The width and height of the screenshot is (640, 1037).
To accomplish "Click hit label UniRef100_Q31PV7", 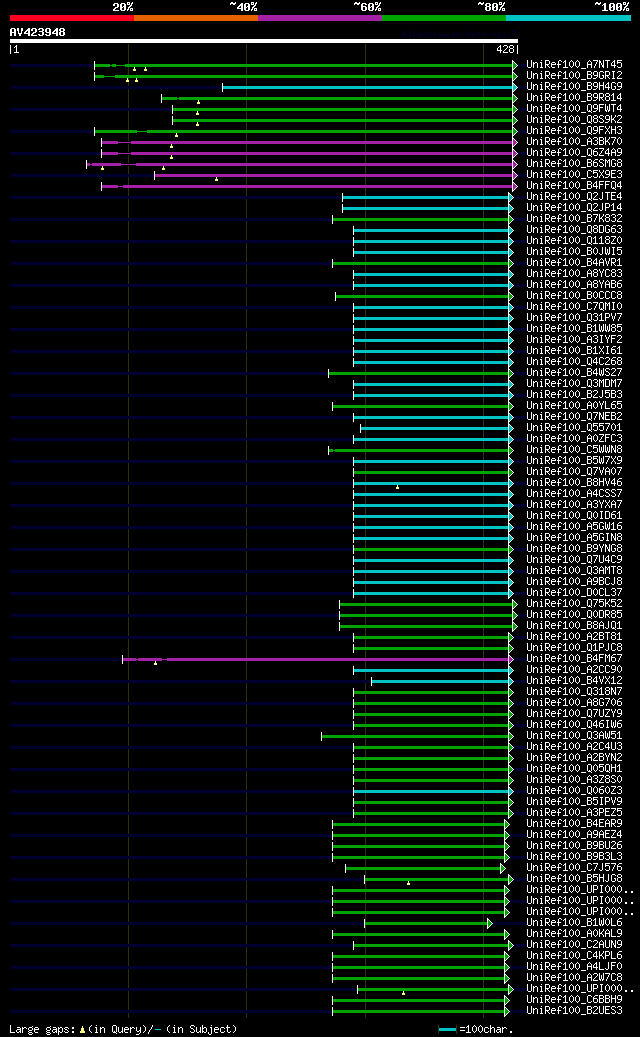I will [x=574, y=317].
